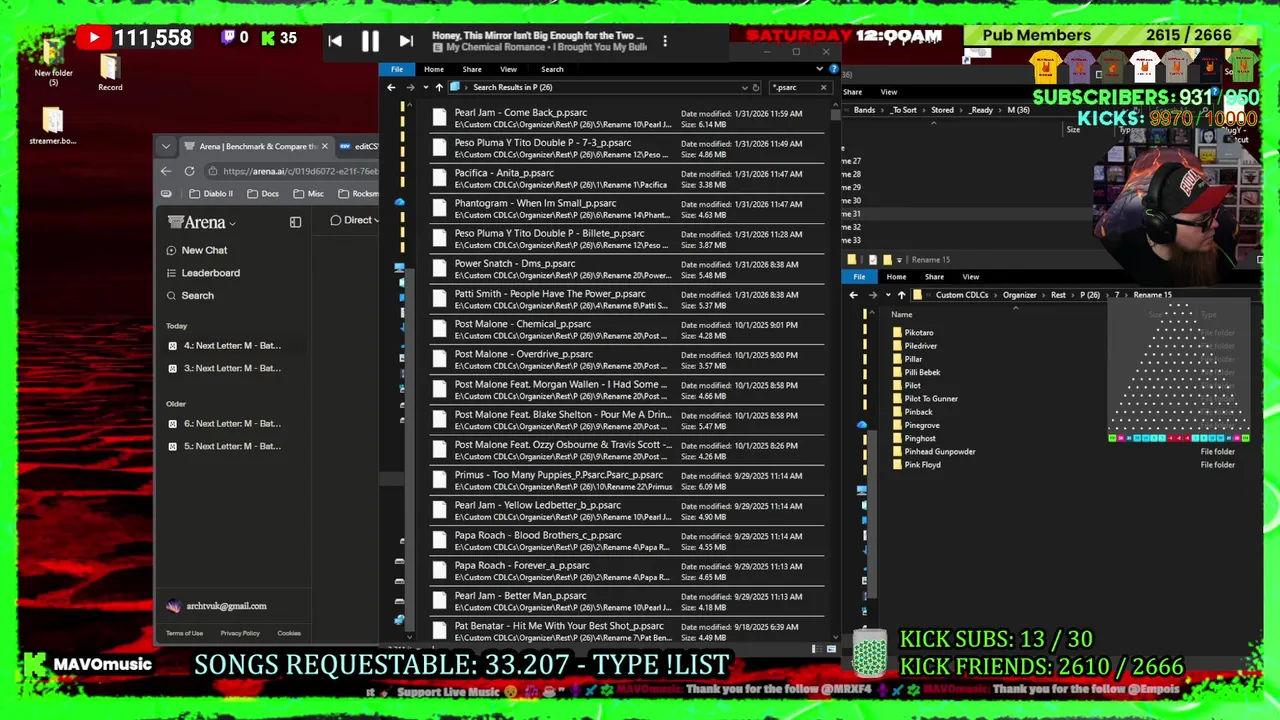This screenshot has width=1280, height=720.
Task: Select Papa Roach - Blood Brothers_c_p.psarc
Action: [x=628, y=540]
